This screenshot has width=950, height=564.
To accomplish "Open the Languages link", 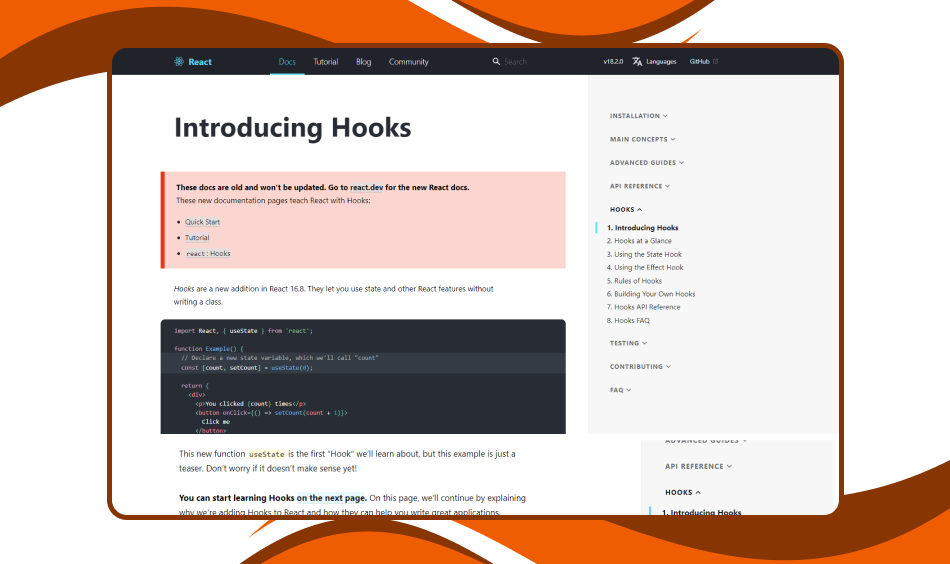I will (x=661, y=61).
